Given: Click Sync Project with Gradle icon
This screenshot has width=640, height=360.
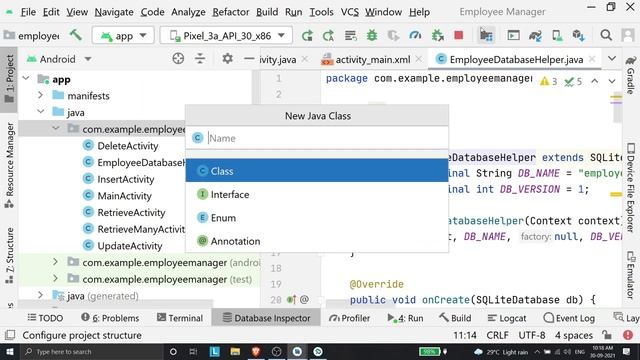Looking at the screenshot, I should (x=535, y=36).
